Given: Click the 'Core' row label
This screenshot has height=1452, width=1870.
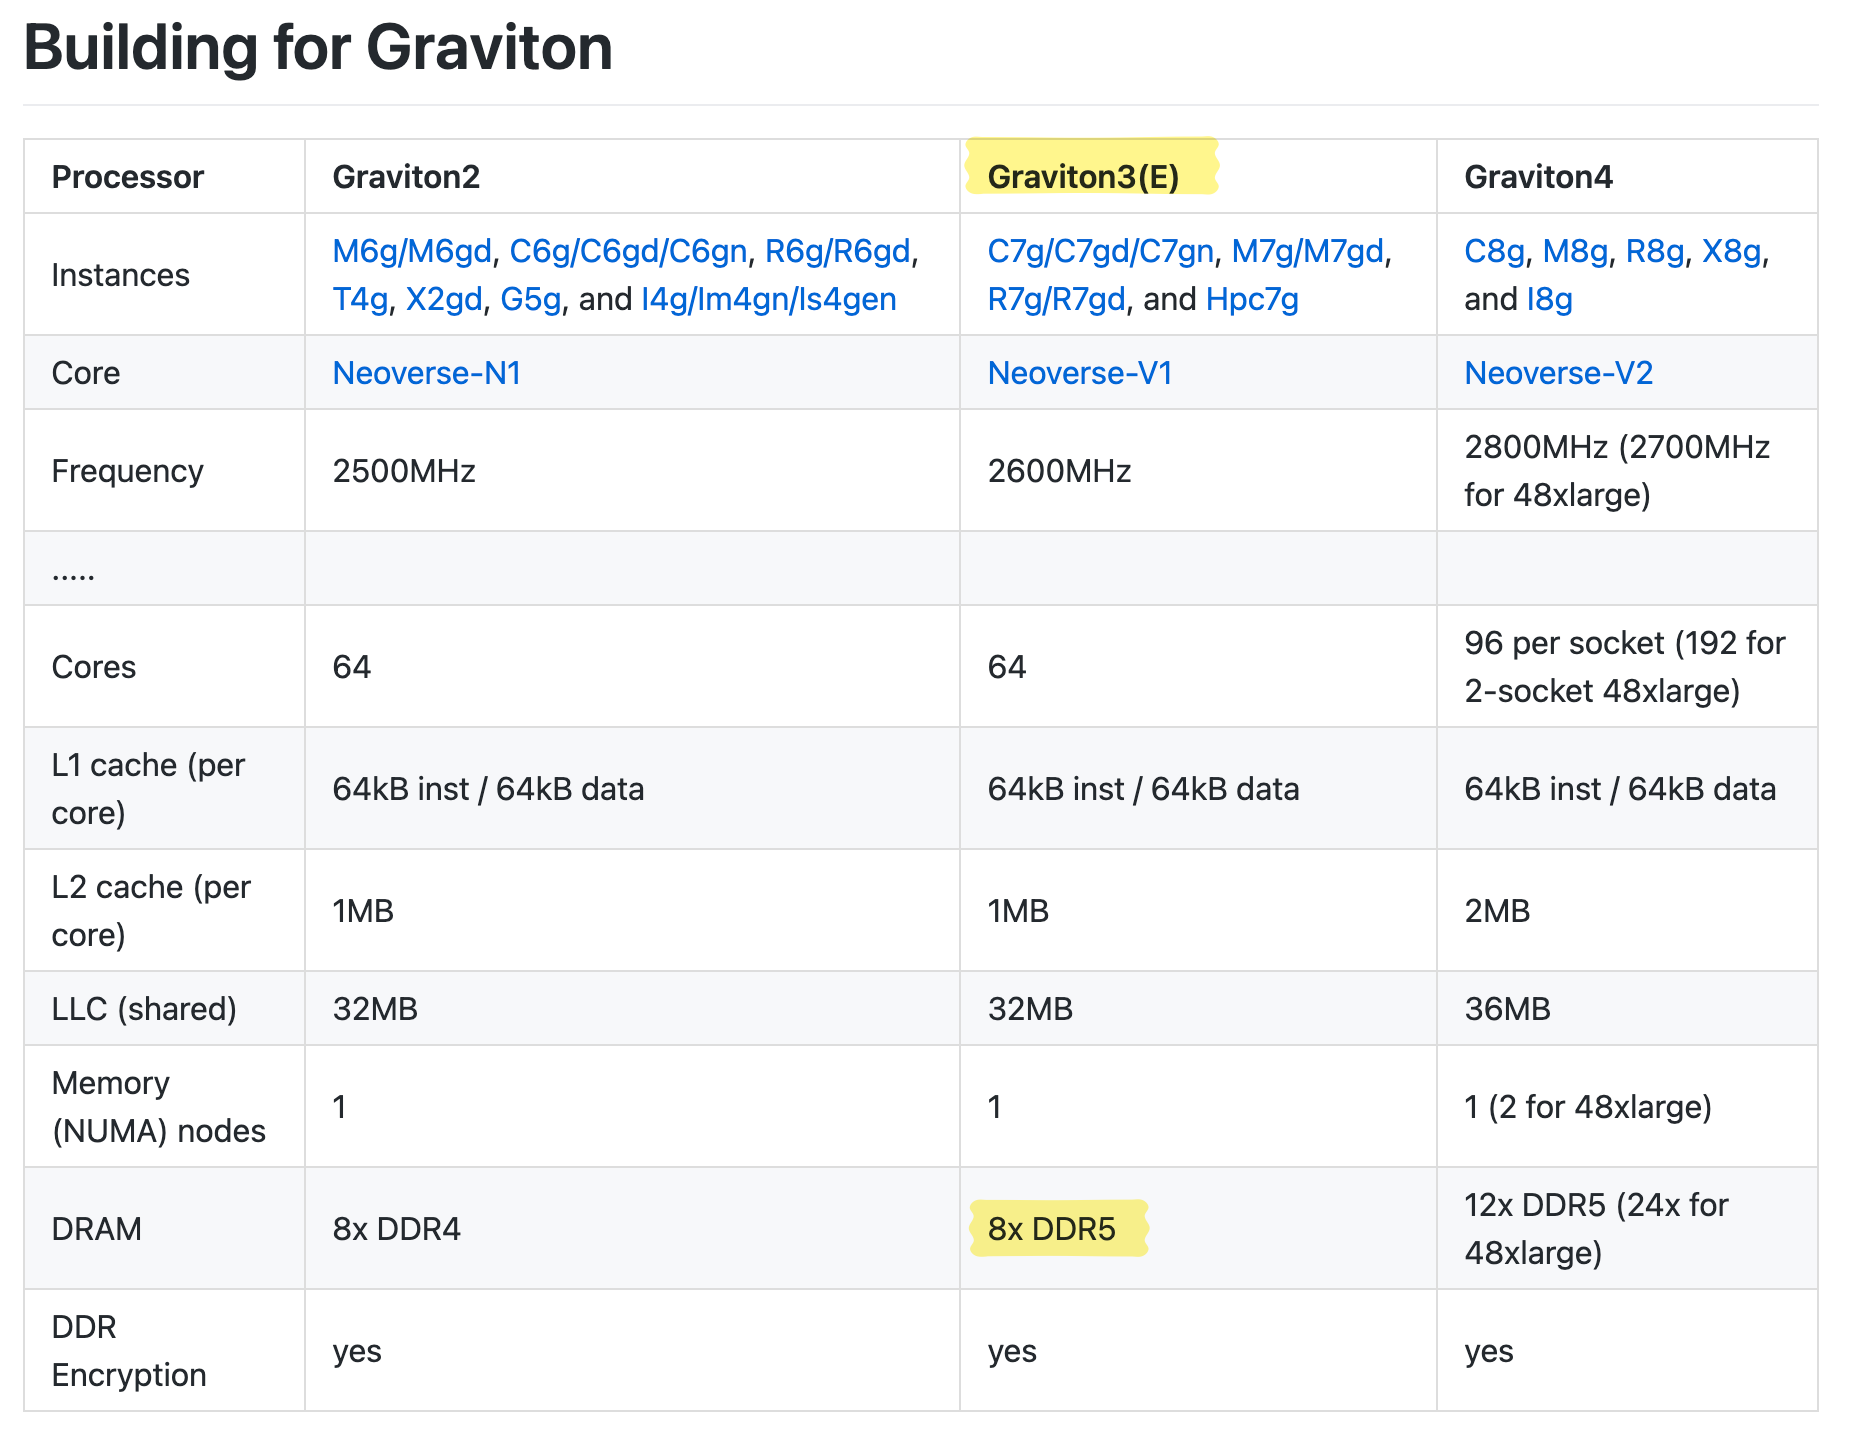Looking at the screenshot, I should coord(86,373).
